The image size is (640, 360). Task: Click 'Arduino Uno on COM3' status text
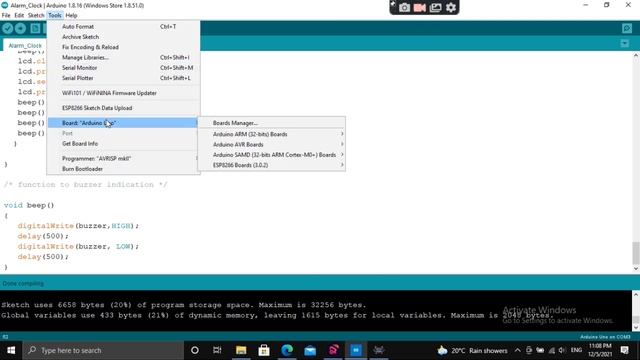605,337
